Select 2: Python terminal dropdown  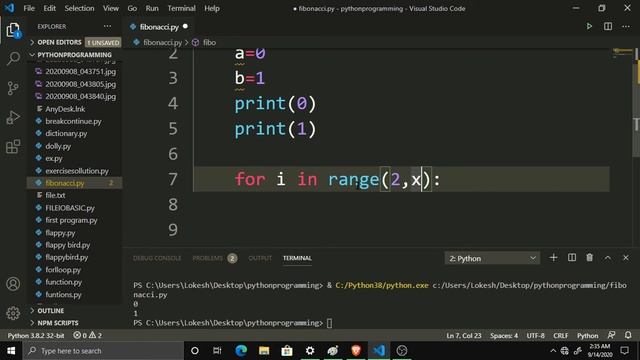click(x=492, y=258)
